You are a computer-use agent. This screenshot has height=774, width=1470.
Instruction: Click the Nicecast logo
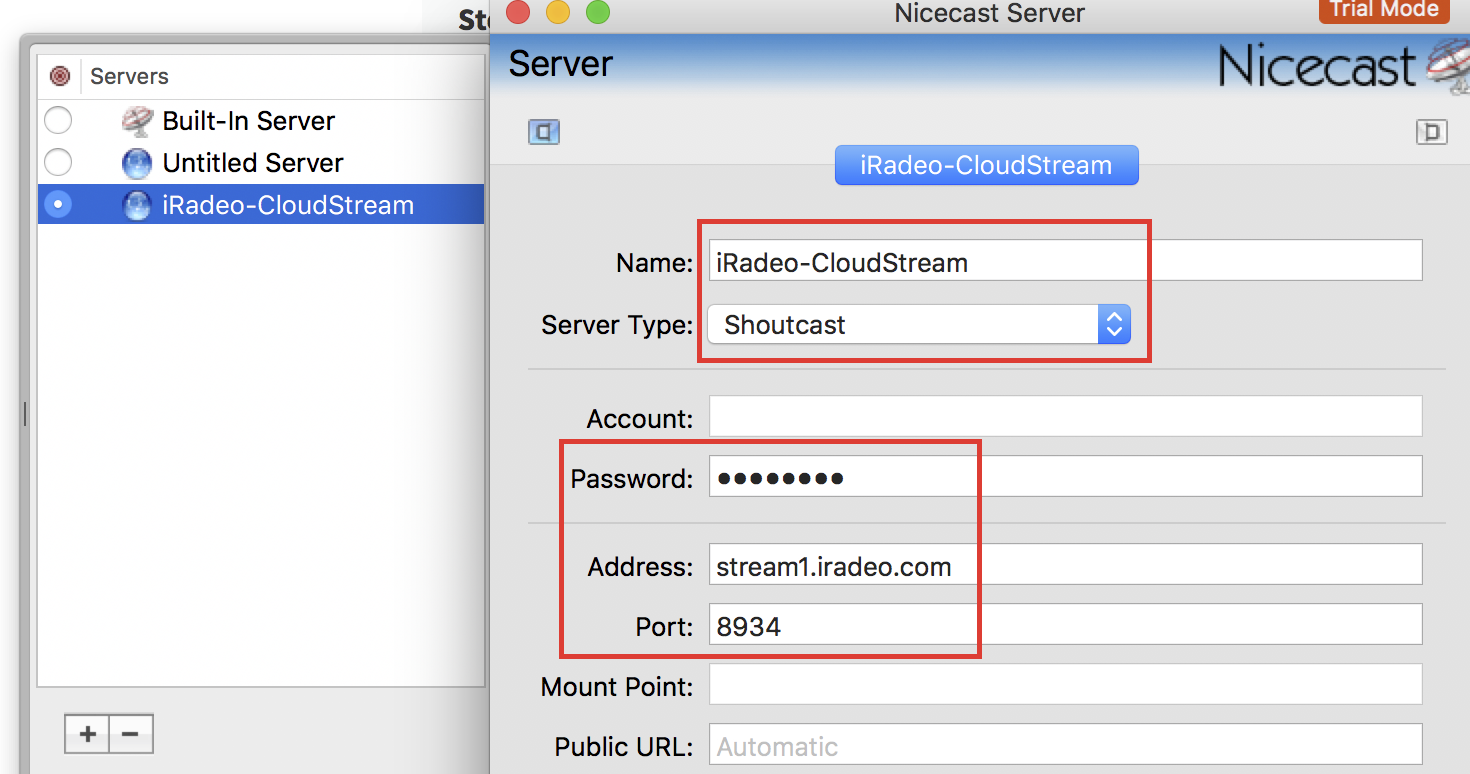pos(1342,66)
